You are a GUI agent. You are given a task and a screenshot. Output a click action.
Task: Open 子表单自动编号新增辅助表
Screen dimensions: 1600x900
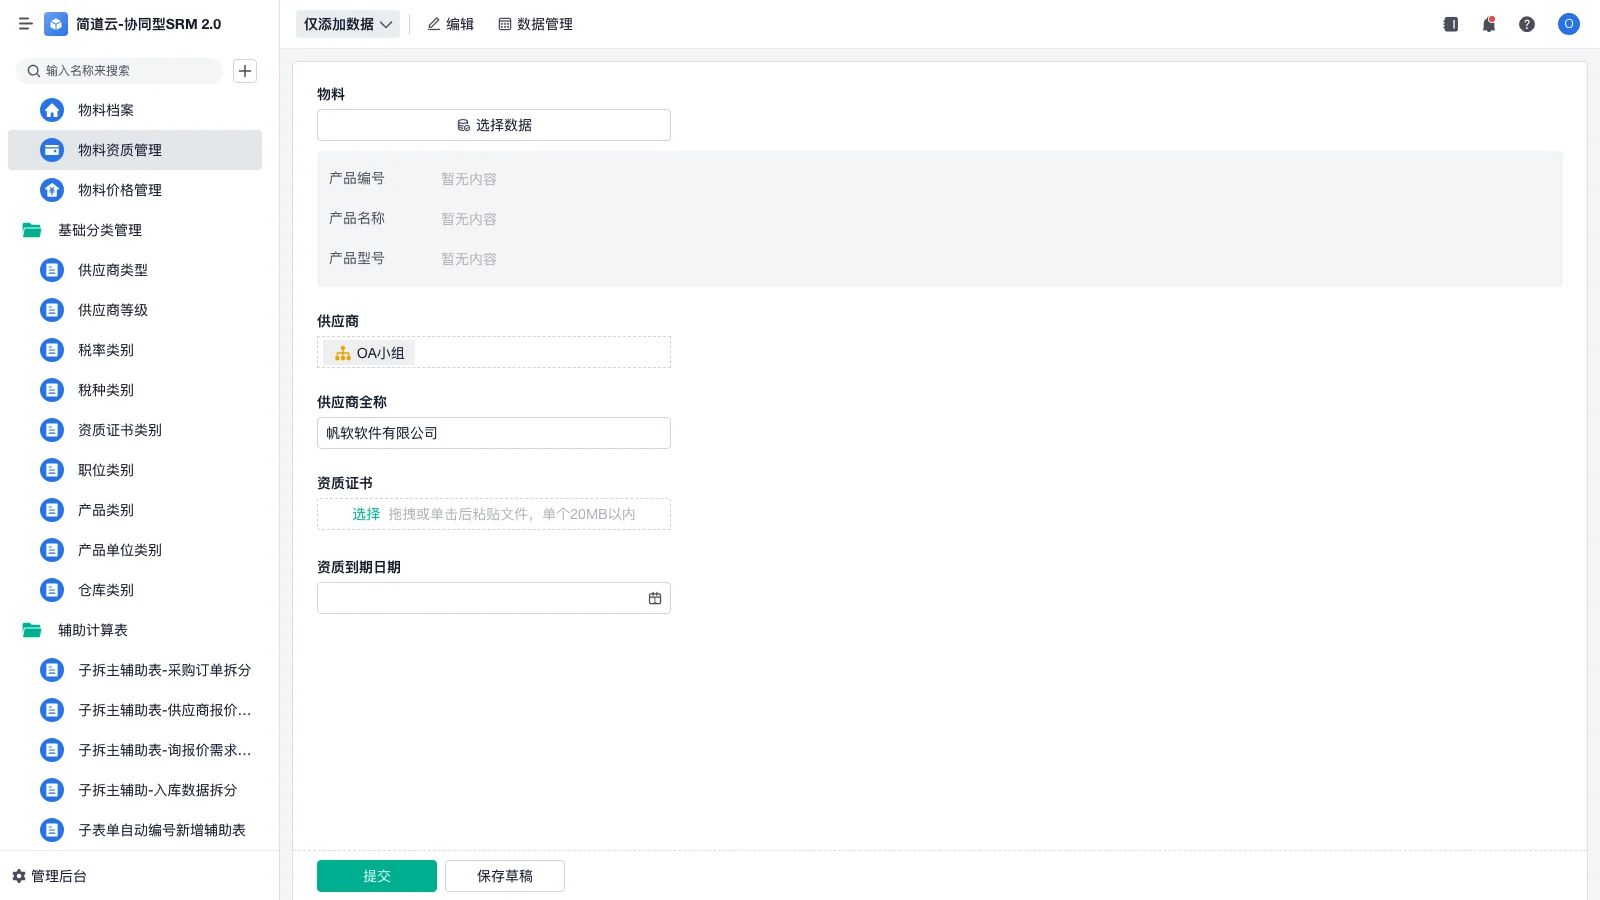pyautogui.click(x=135, y=830)
